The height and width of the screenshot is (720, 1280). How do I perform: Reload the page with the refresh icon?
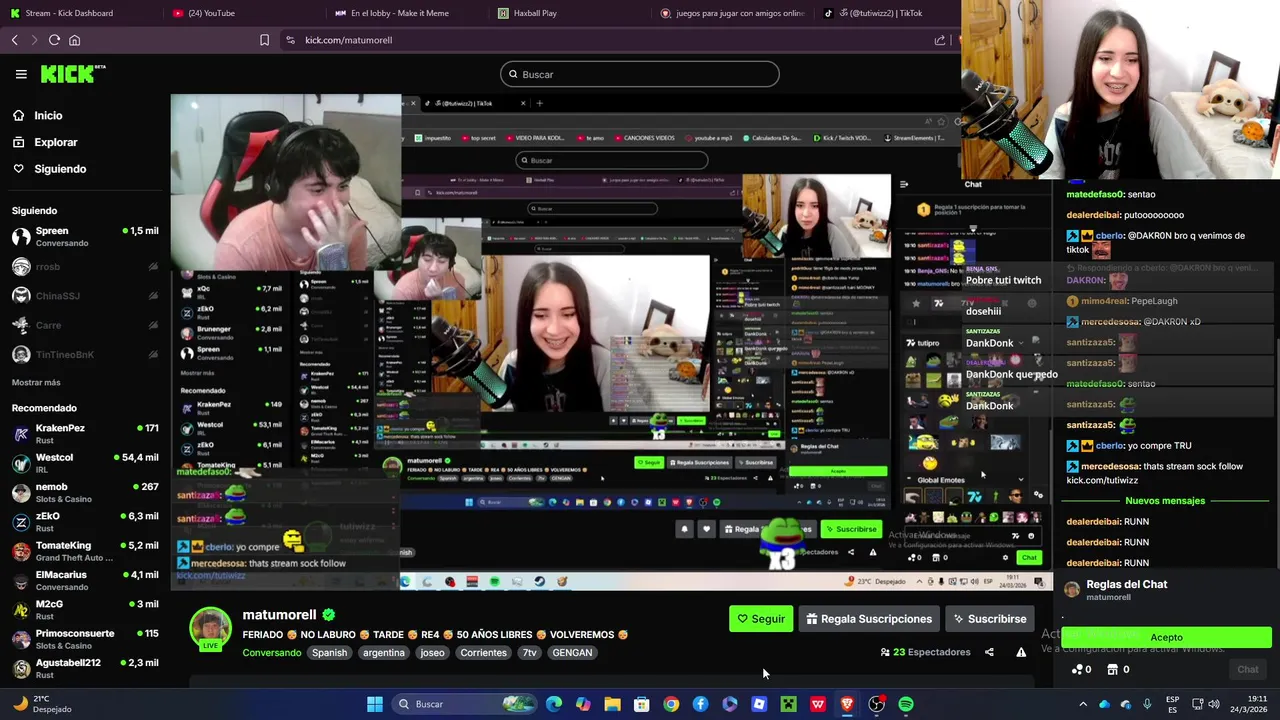tap(54, 40)
